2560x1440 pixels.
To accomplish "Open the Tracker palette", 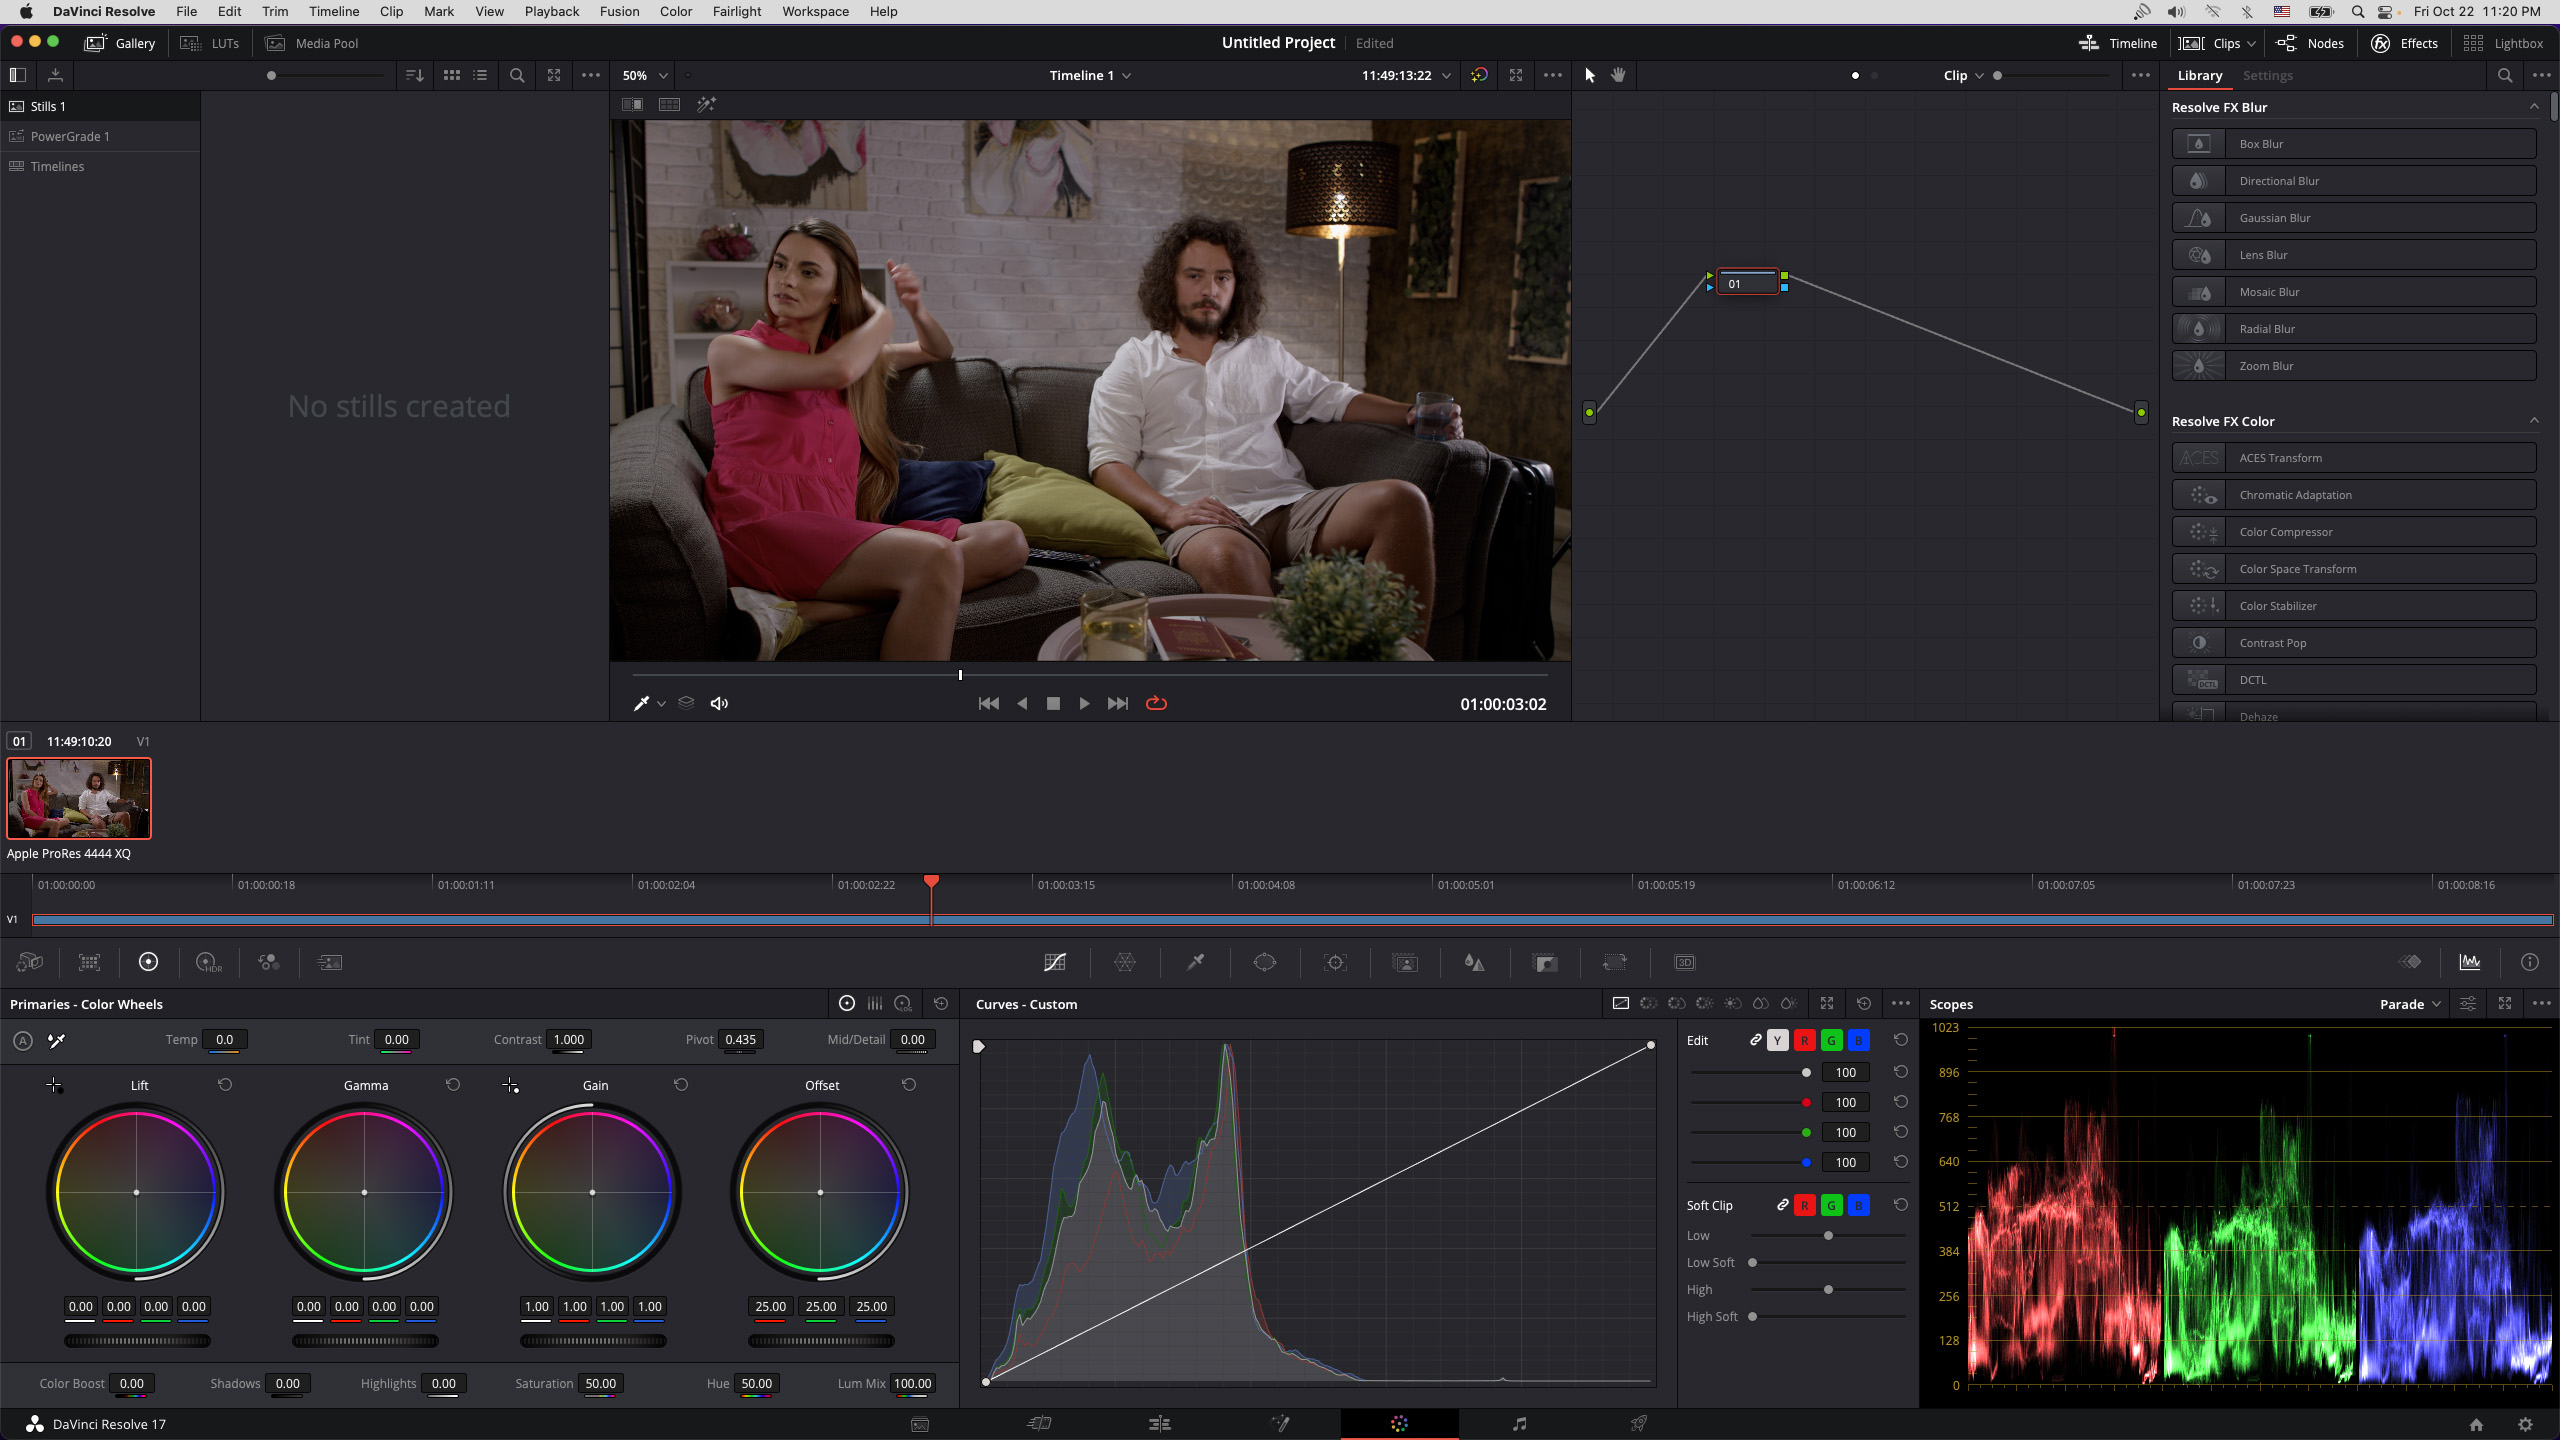I will pyautogui.click(x=1335, y=962).
